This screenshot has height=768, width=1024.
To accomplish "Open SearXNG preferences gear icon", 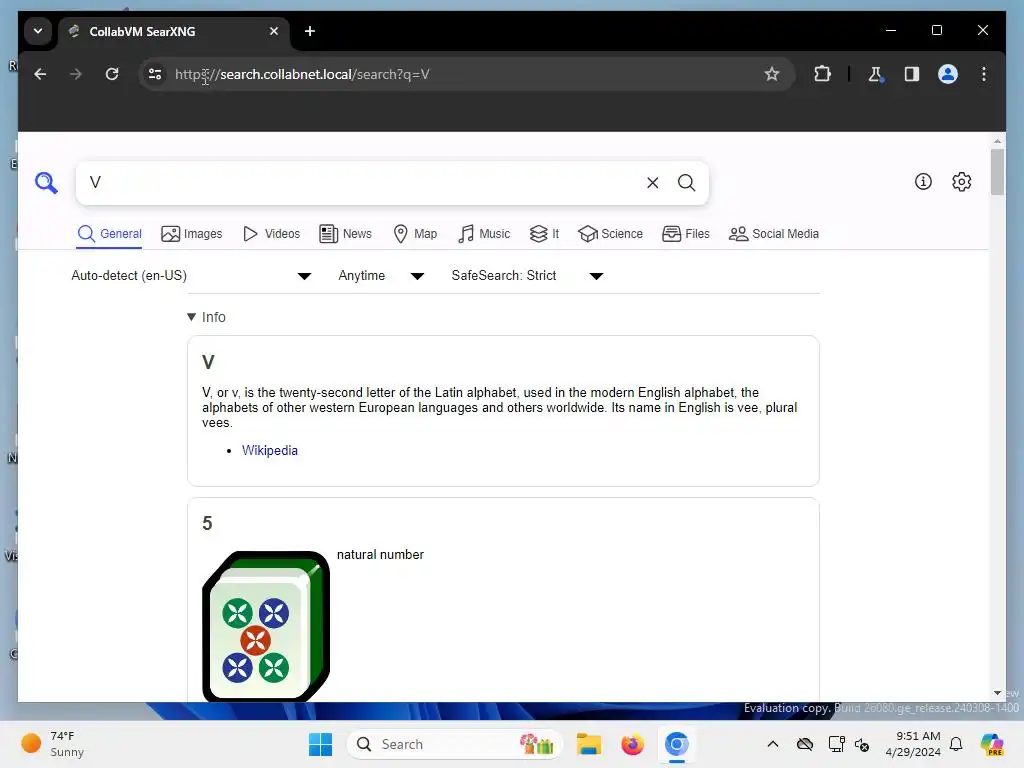I will [x=961, y=182].
